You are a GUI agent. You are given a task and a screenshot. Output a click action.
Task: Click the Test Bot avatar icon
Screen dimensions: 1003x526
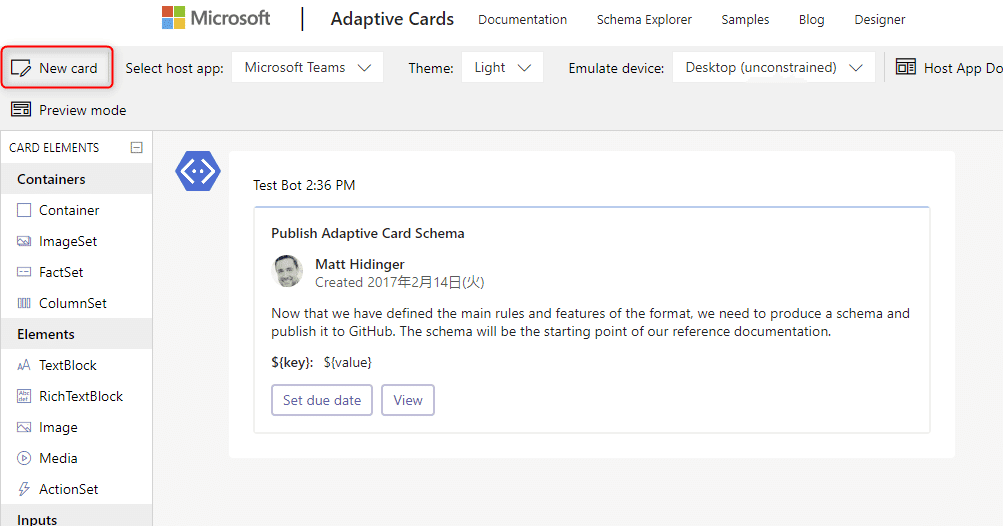coord(198,171)
